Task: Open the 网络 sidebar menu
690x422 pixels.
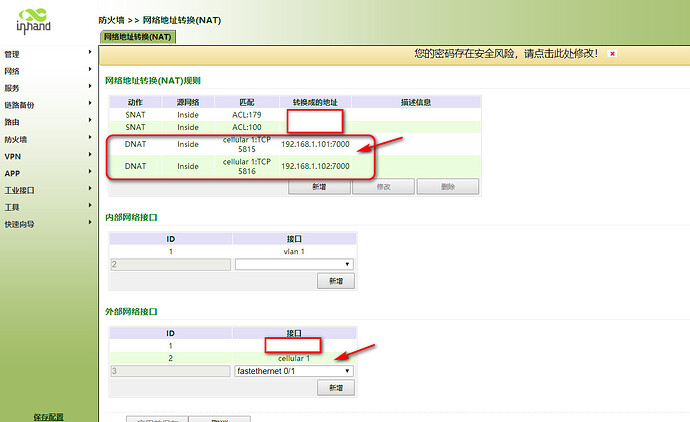Action: (x=12, y=72)
